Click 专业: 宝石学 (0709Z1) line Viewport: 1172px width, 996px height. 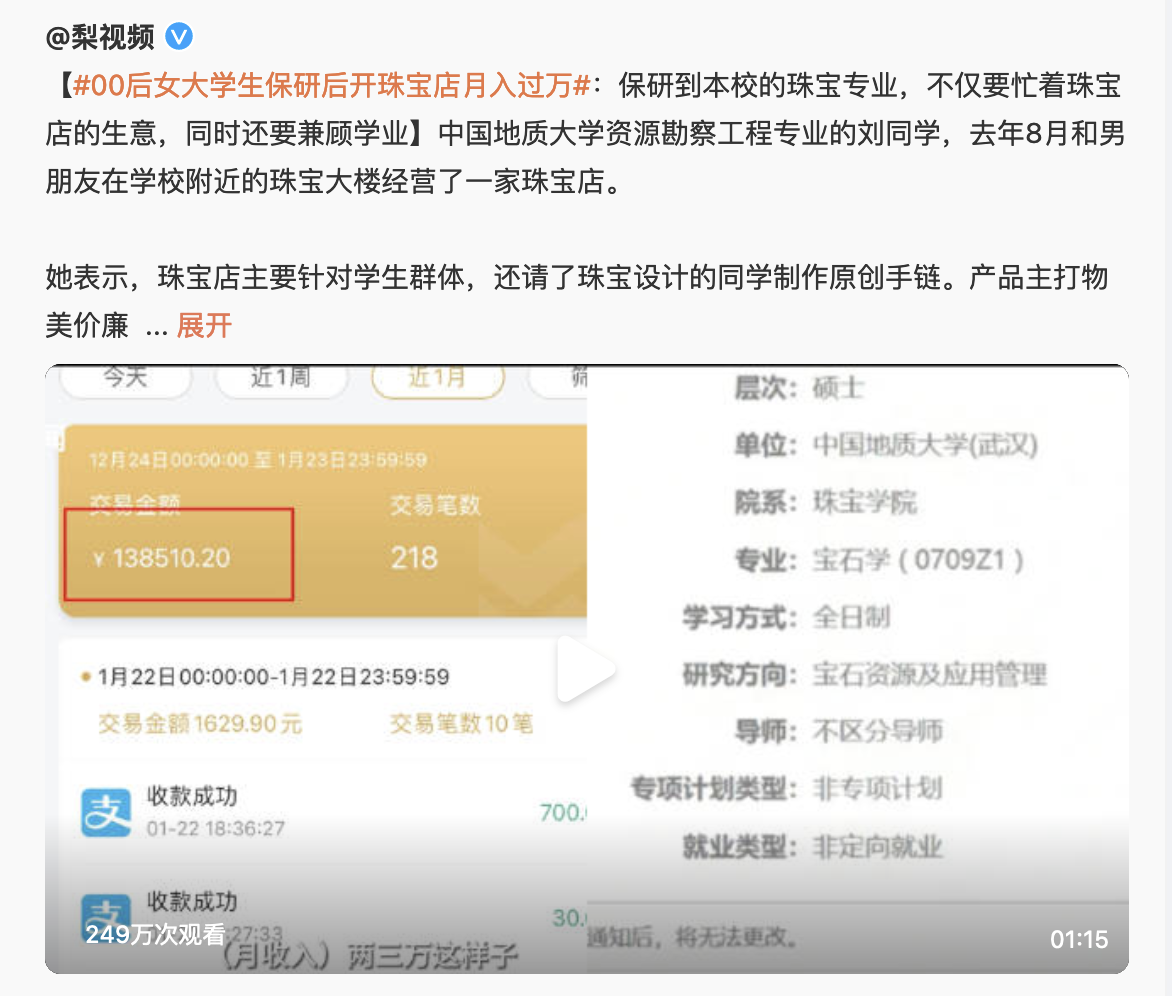(879, 560)
